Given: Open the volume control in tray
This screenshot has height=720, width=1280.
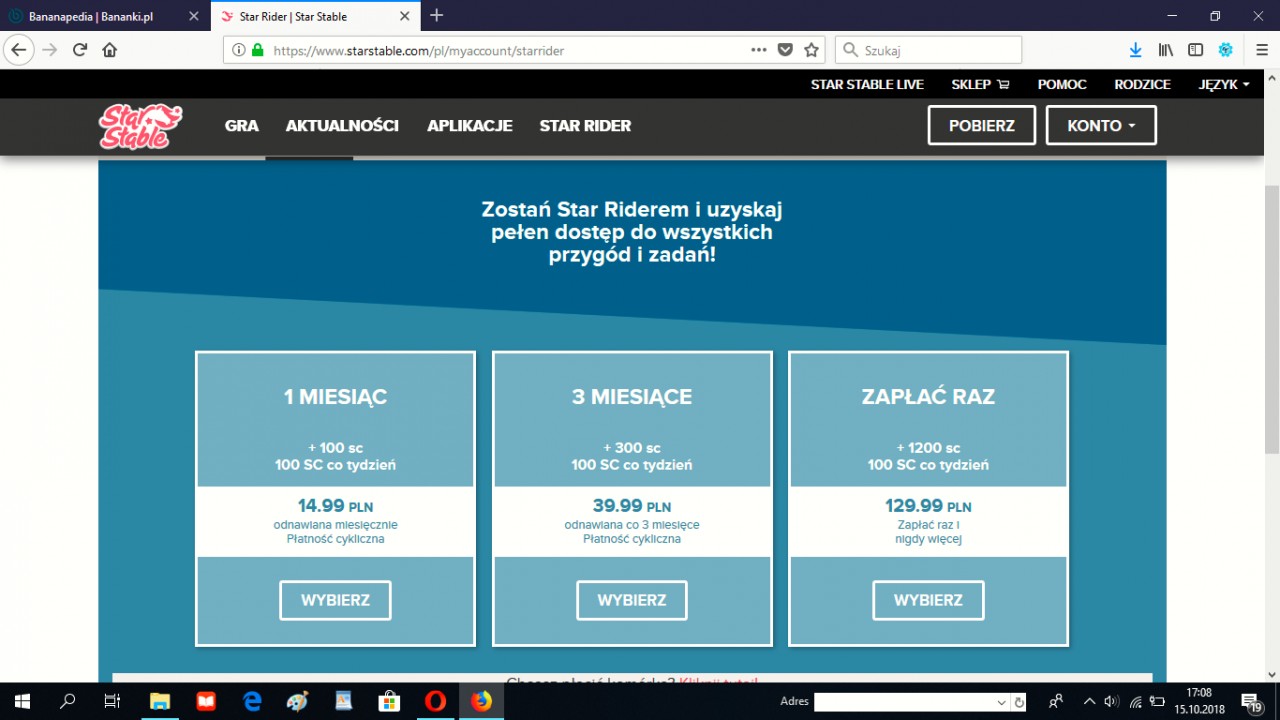Looking at the screenshot, I should (1111, 701).
